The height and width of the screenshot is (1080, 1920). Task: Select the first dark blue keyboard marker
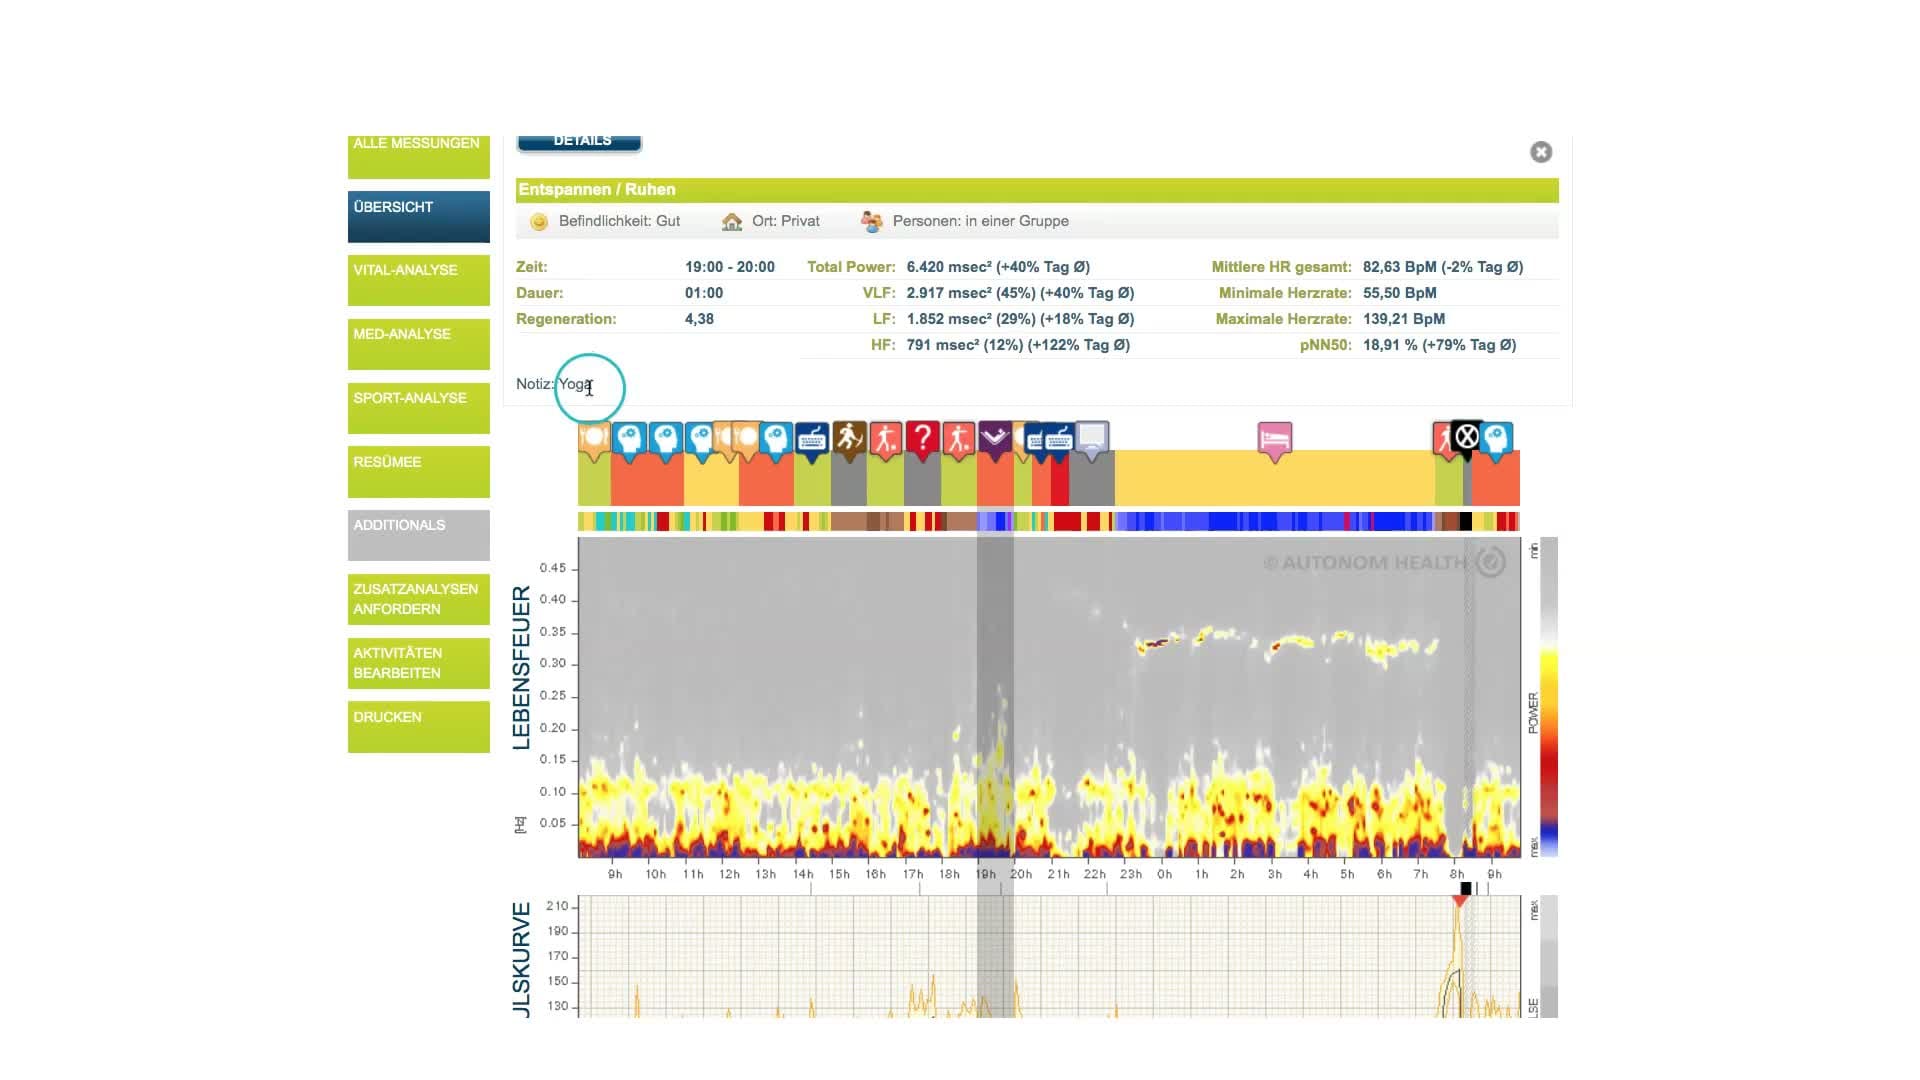pyautogui.click(x=812, y=438)
